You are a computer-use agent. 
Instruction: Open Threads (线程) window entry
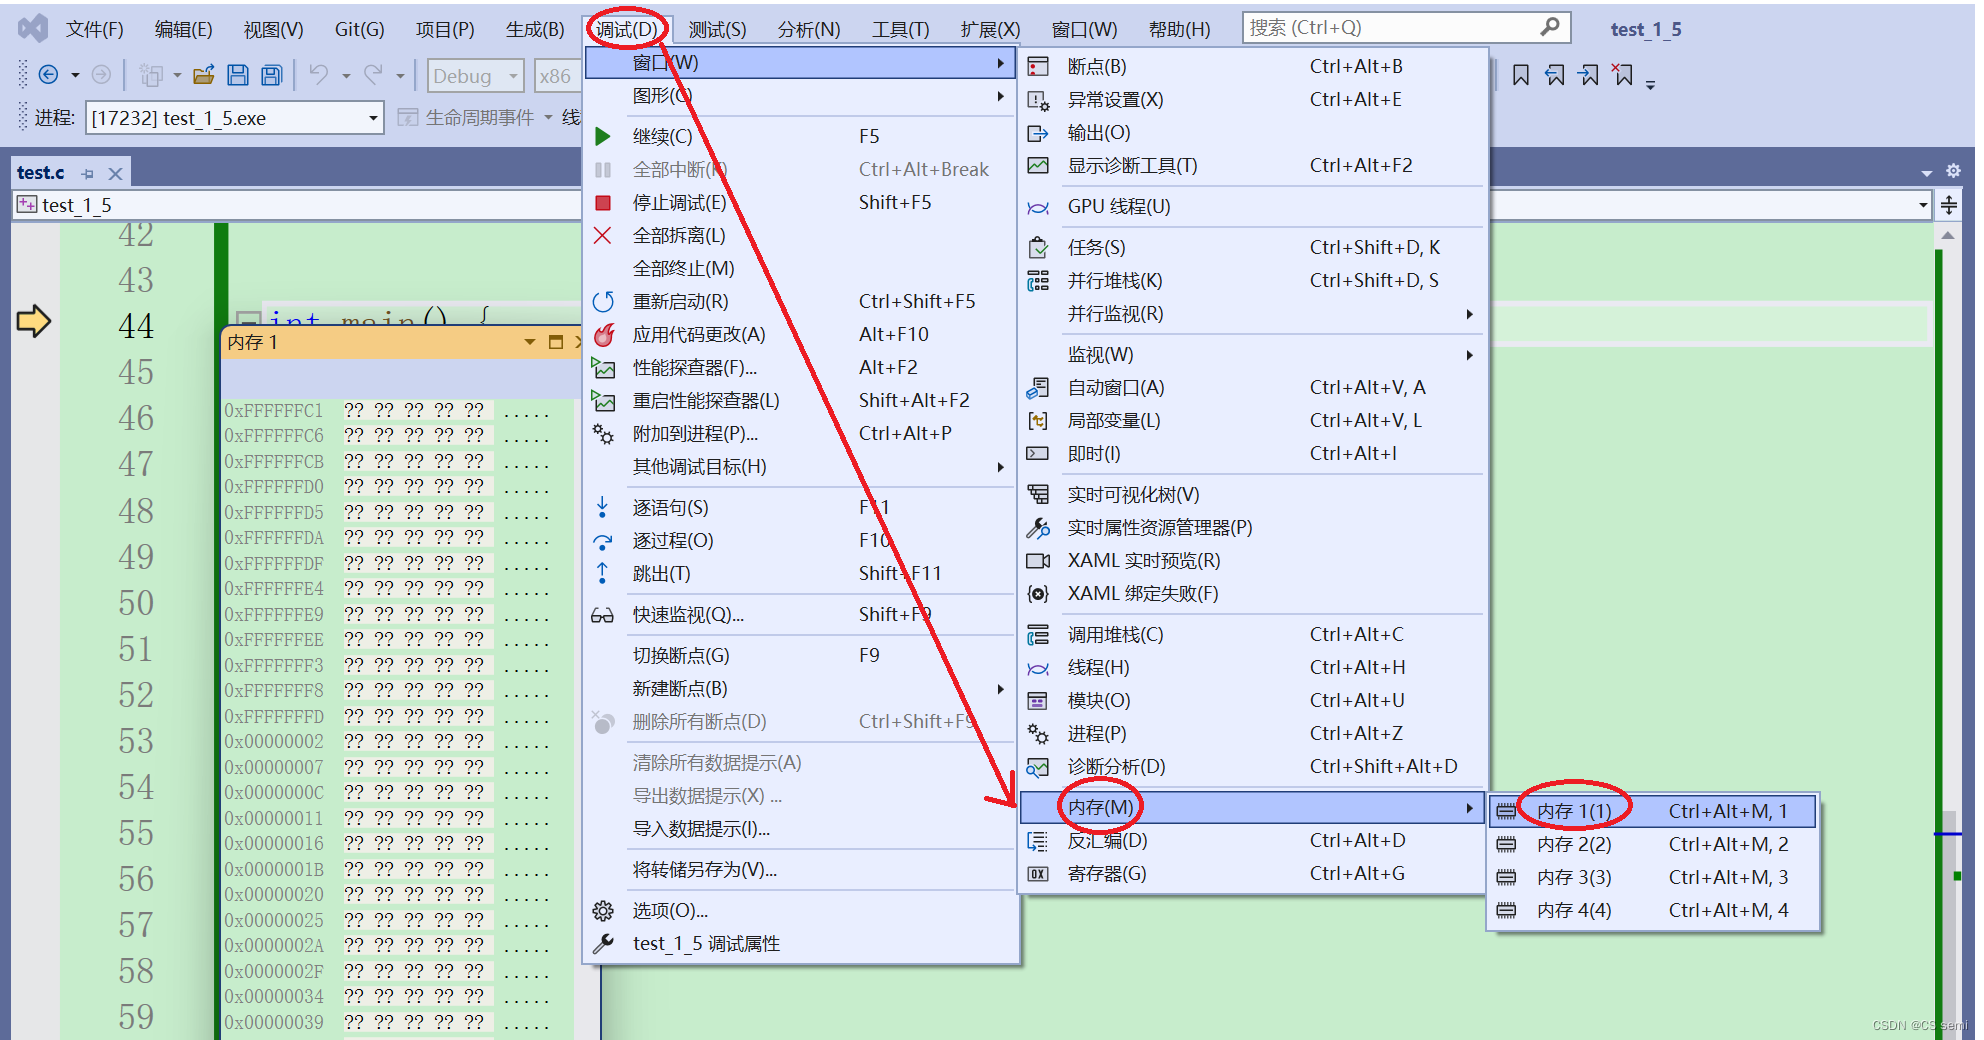click(1253, 668)
